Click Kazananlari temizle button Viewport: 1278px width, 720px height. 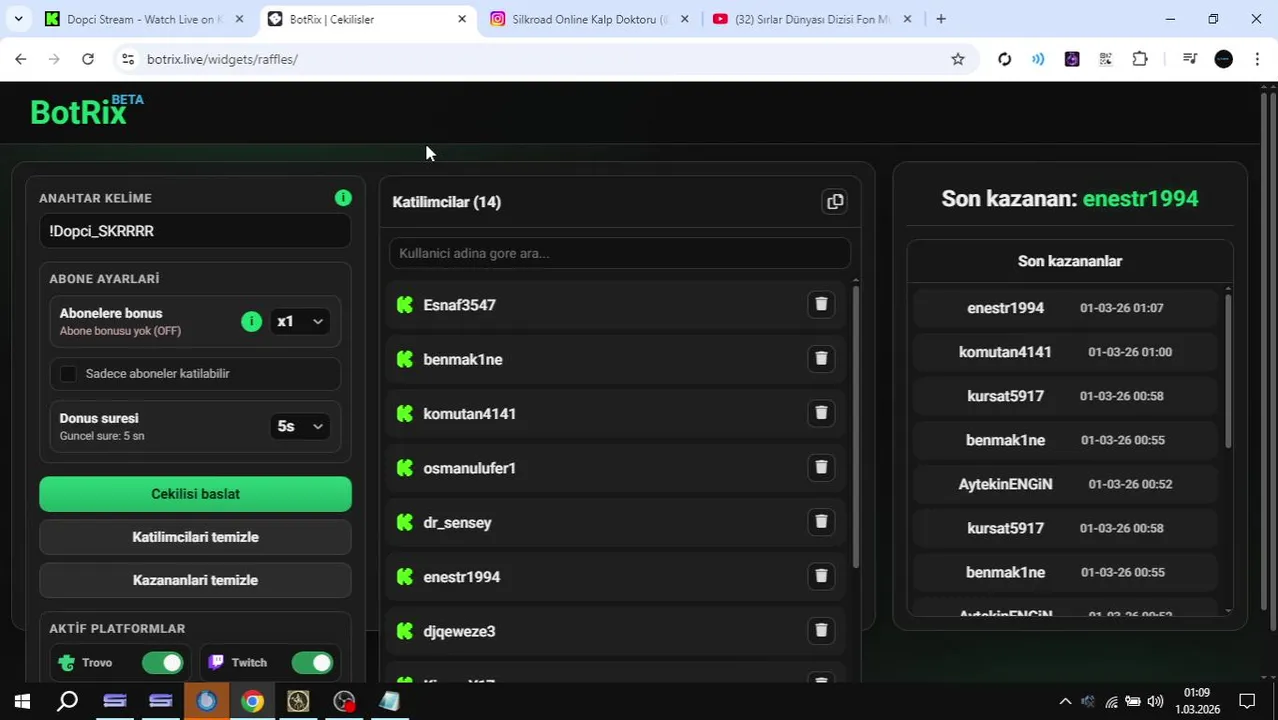pos(195,580)
